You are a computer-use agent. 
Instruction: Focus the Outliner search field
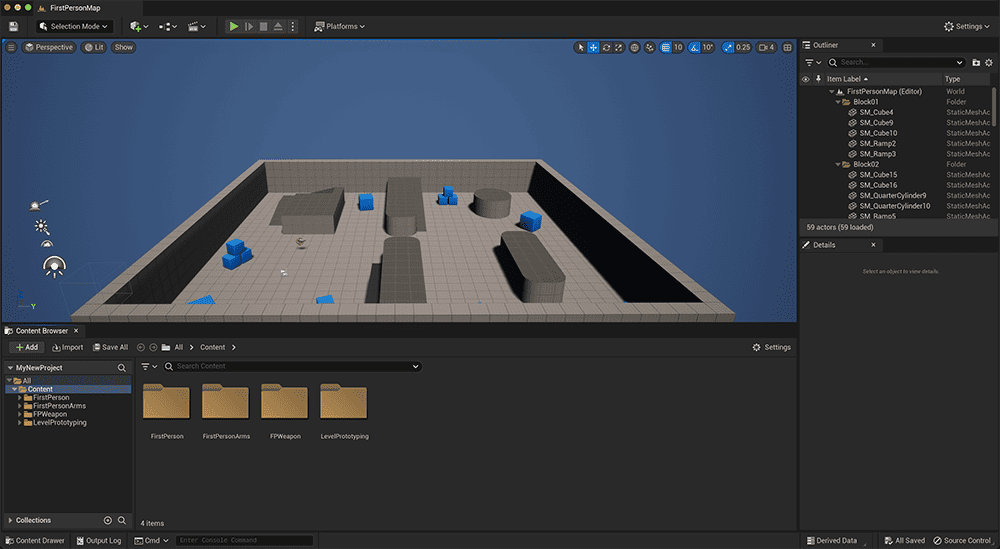(x=895, y=62)
